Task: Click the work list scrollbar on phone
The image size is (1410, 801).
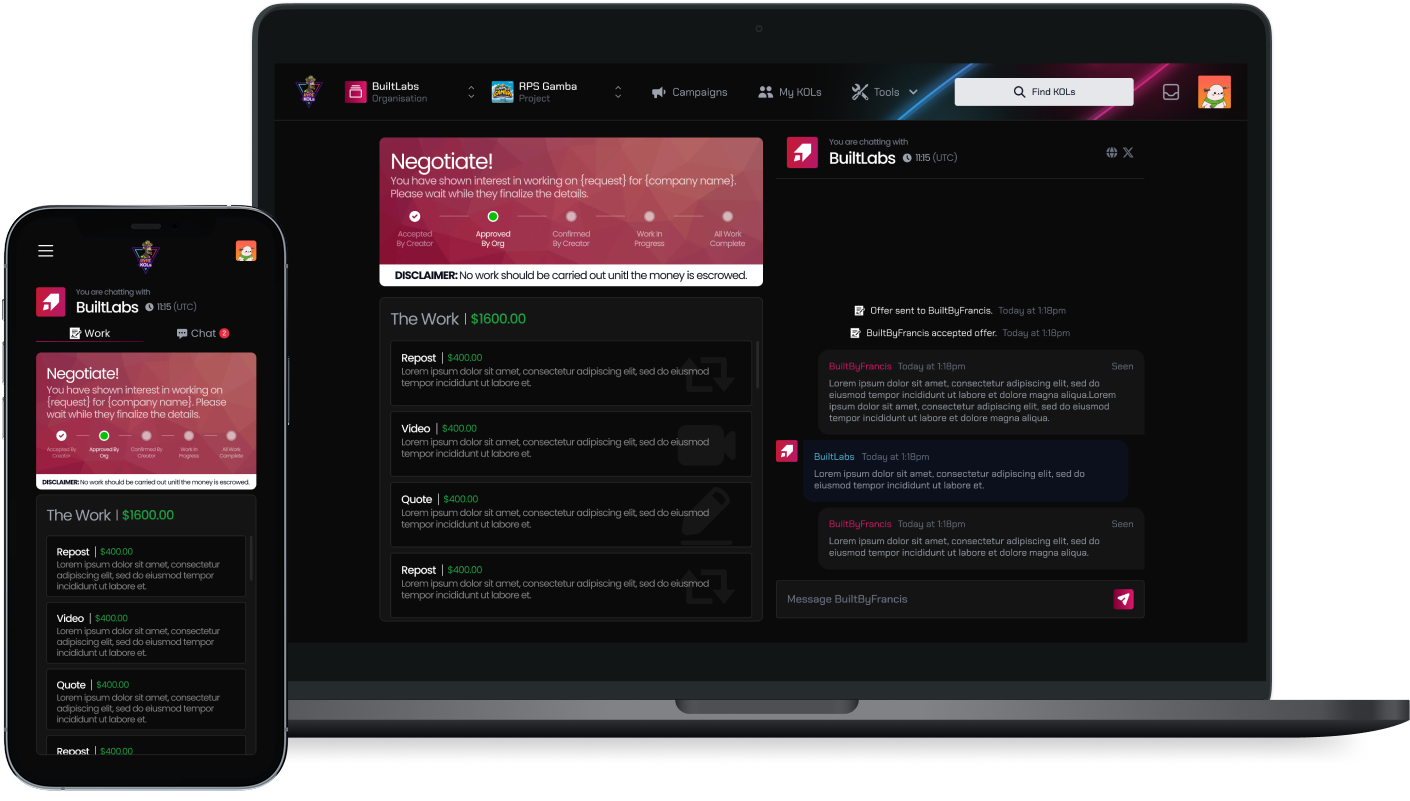Action: 250,558
